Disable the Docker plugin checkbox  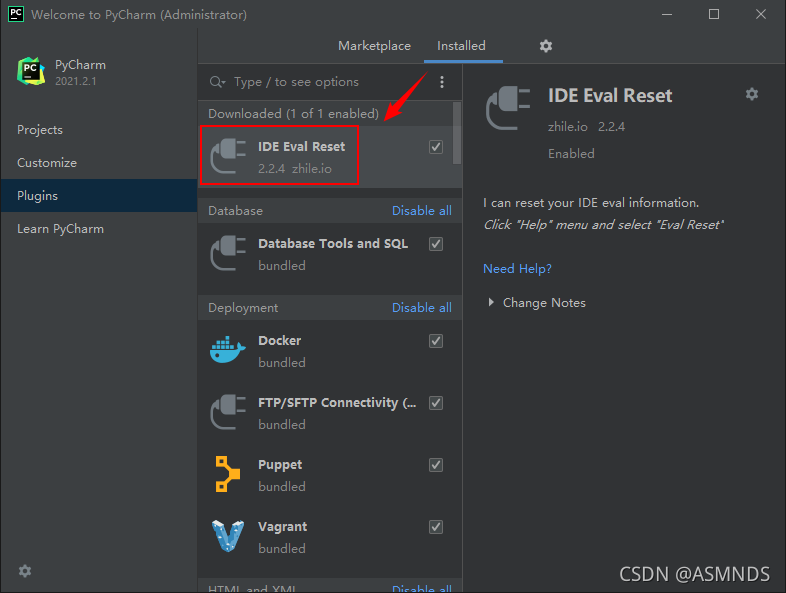click(436, 341)
